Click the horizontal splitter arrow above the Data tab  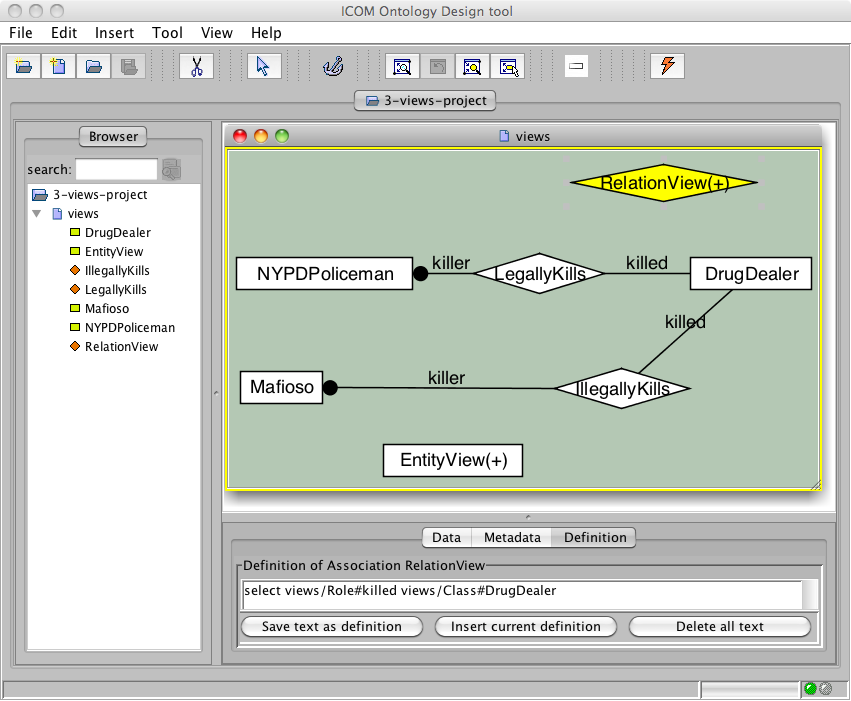click(x=528, y=517)
